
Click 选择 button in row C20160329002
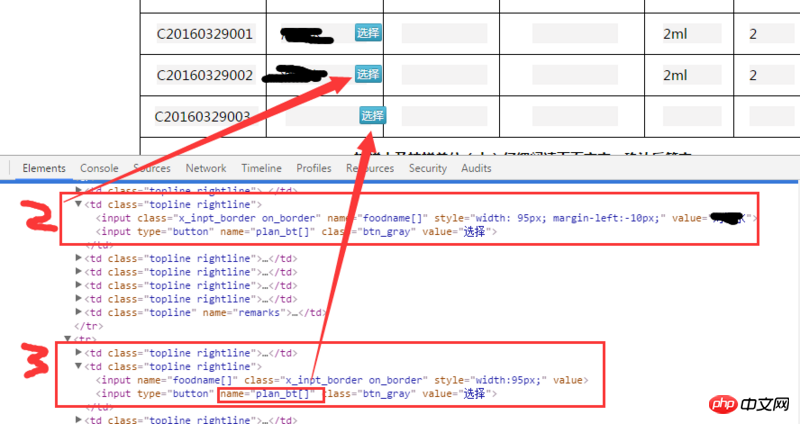pos(368,74)
